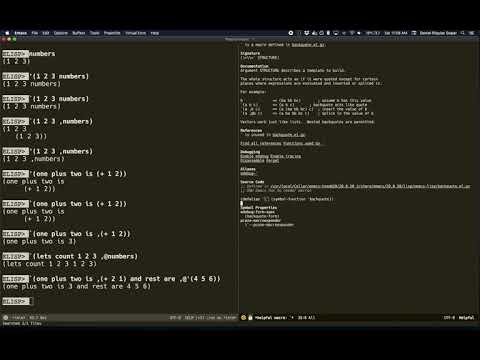Viewport: 480px width, 360px height.
Task: Click the defalias source code line
Action: click(x=287, y=199)
